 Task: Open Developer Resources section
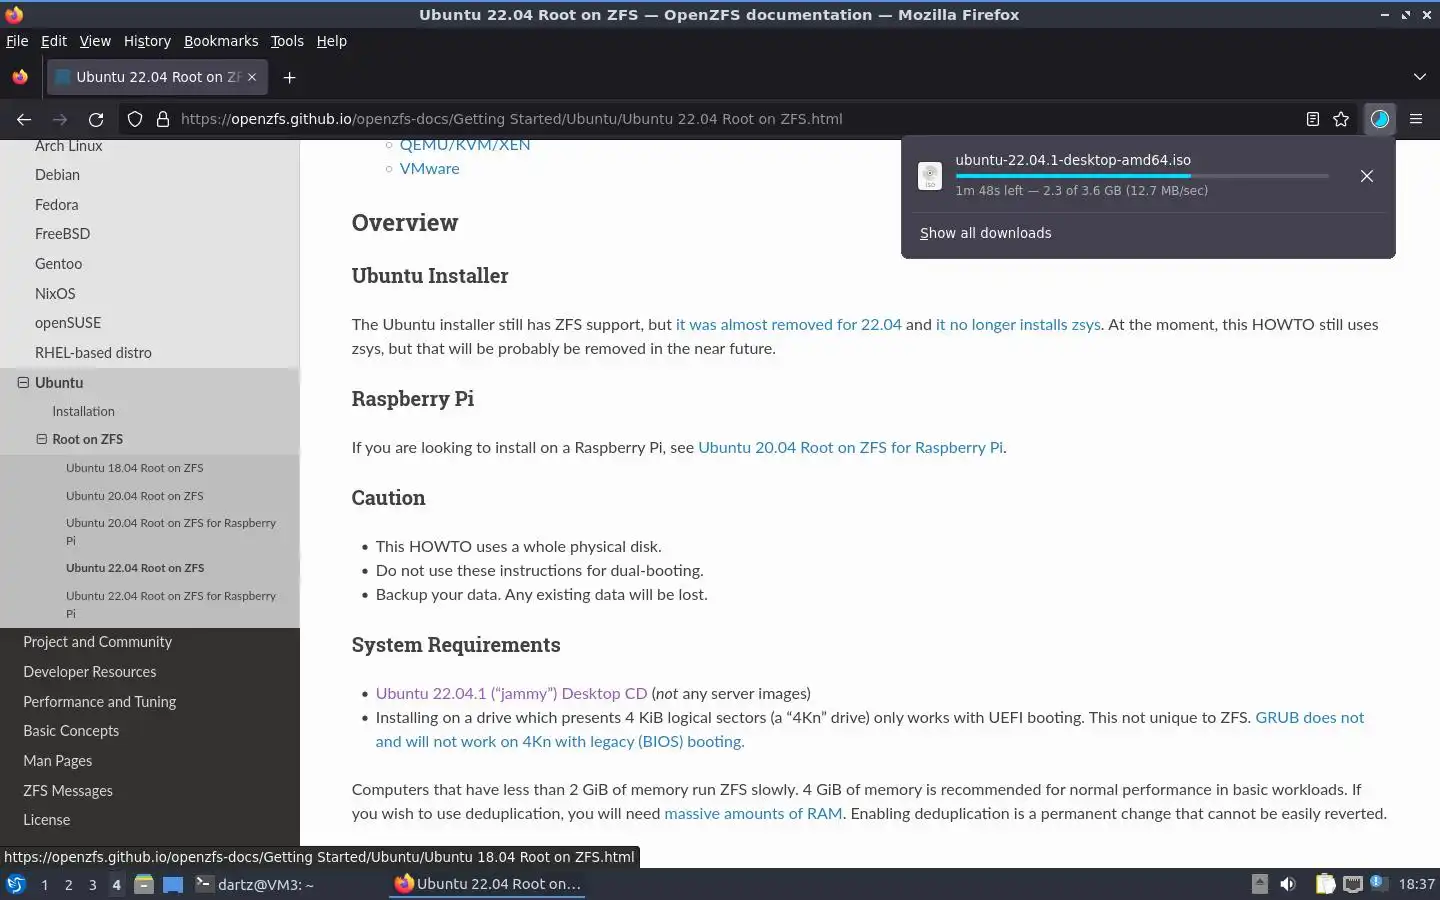coord(90,672)
